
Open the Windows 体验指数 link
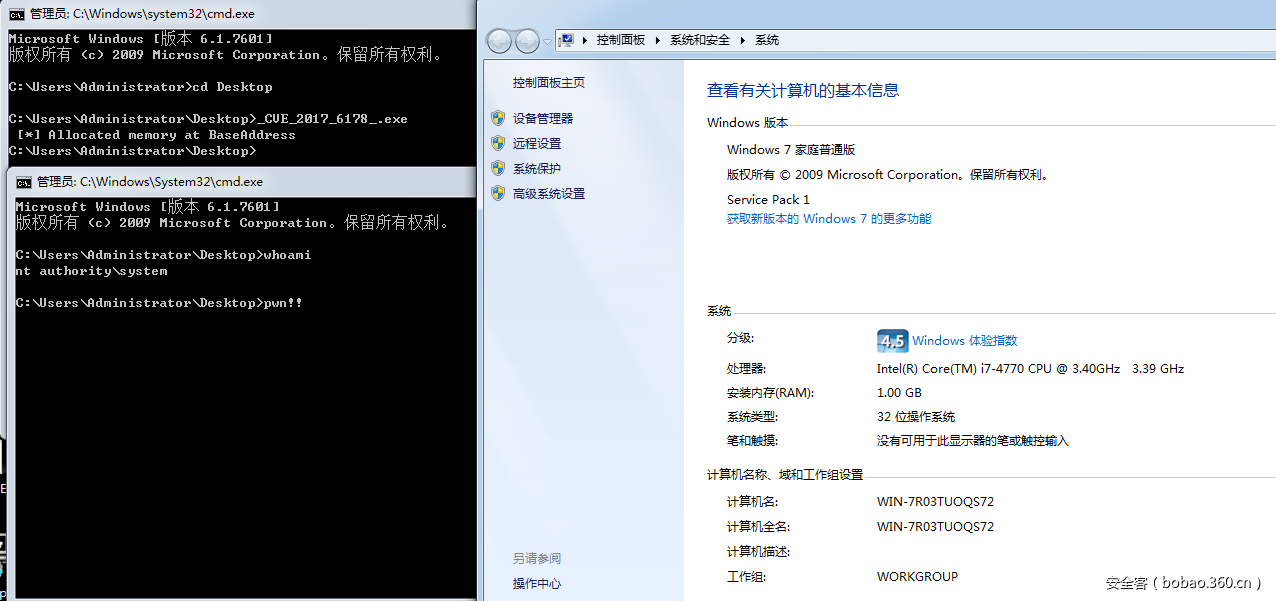pos(962,340)
